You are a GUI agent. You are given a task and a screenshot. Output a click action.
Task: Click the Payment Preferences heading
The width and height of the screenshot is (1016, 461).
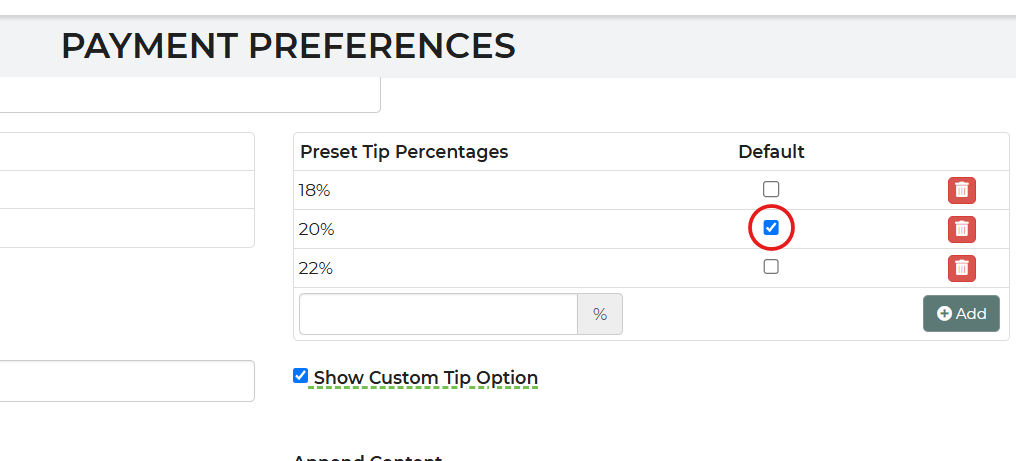point(288,47)
